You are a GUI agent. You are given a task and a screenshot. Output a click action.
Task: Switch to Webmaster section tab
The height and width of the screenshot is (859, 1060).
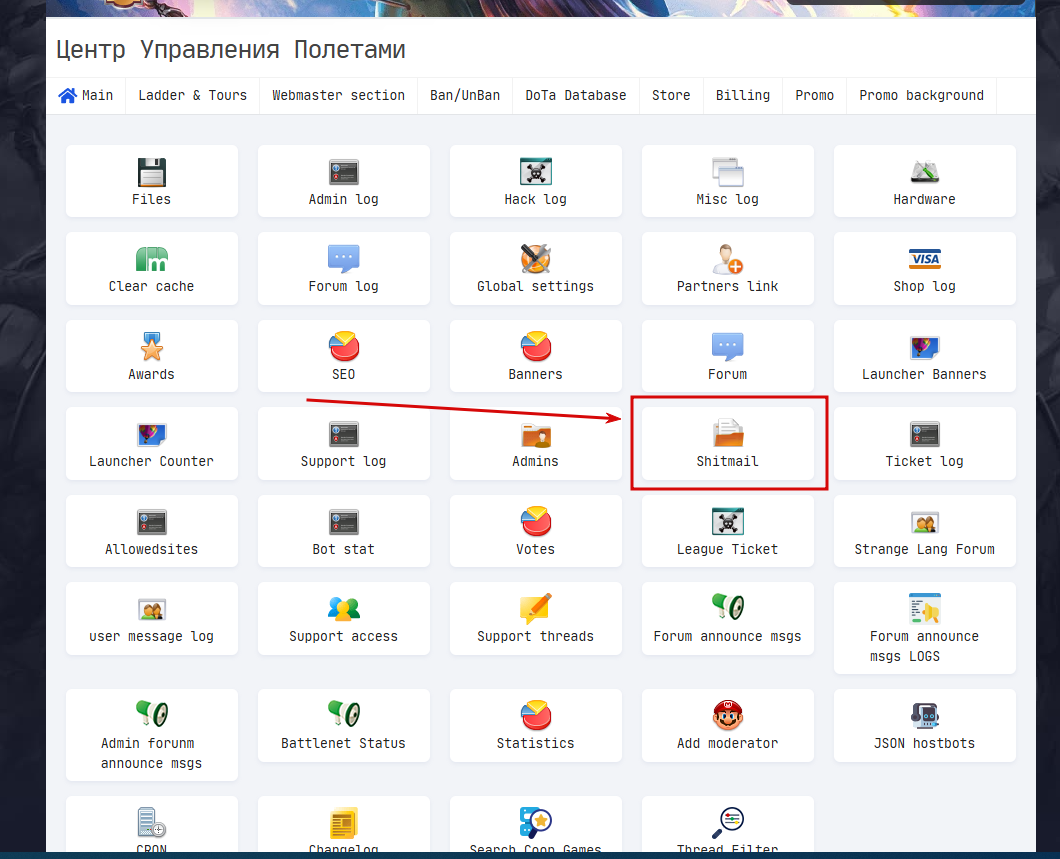tap(338, 96)
